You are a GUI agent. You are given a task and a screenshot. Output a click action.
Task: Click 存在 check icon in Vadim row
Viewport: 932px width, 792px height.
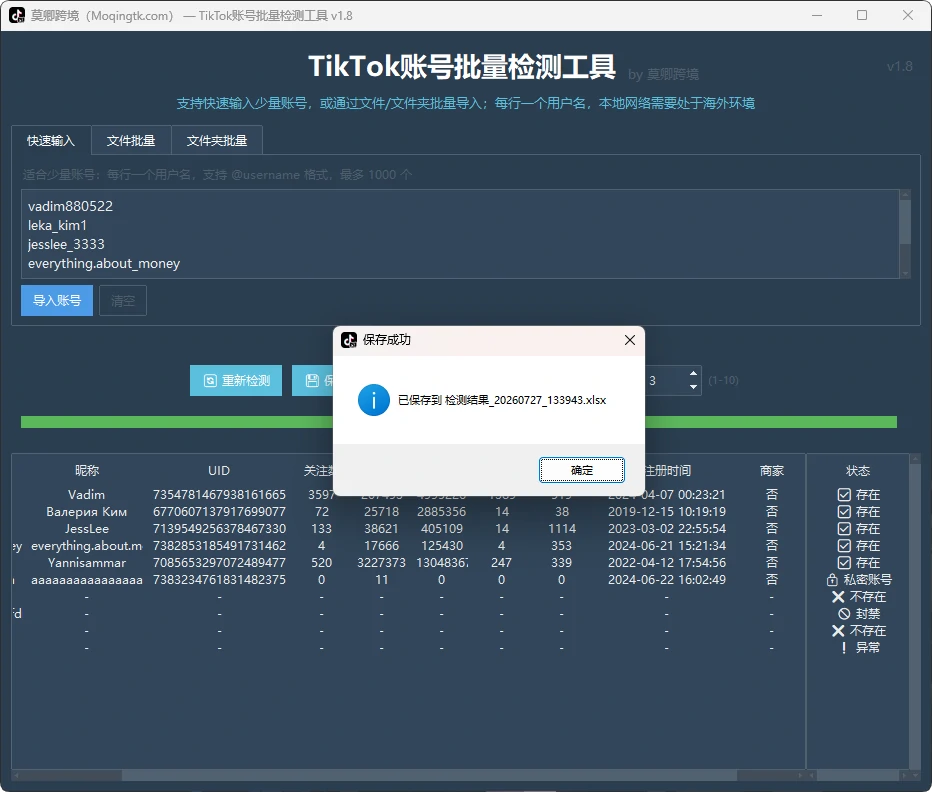(844, 495)
